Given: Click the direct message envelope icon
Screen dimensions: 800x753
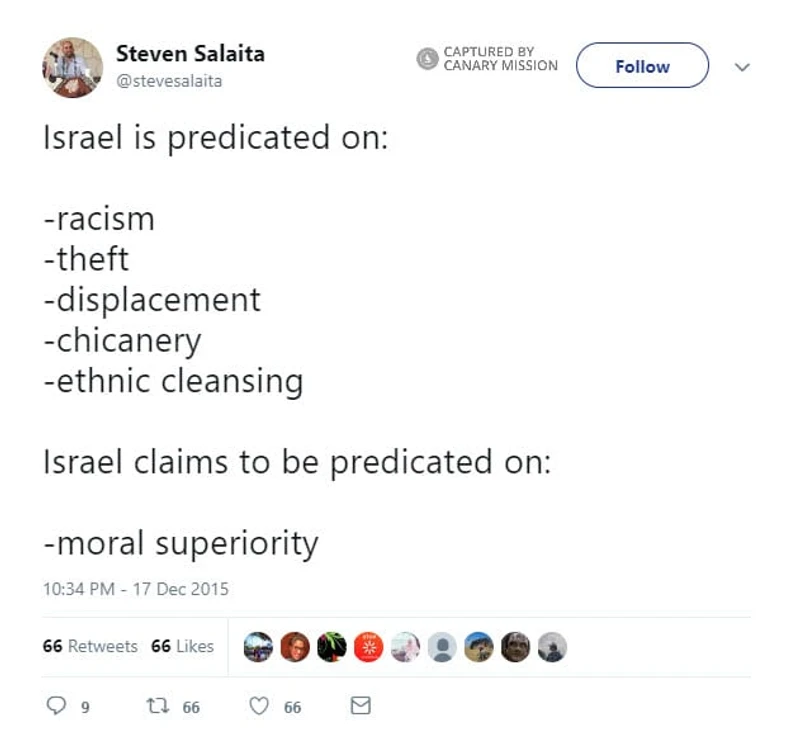Looking at the screenshot, I should [x=360, y=705].
